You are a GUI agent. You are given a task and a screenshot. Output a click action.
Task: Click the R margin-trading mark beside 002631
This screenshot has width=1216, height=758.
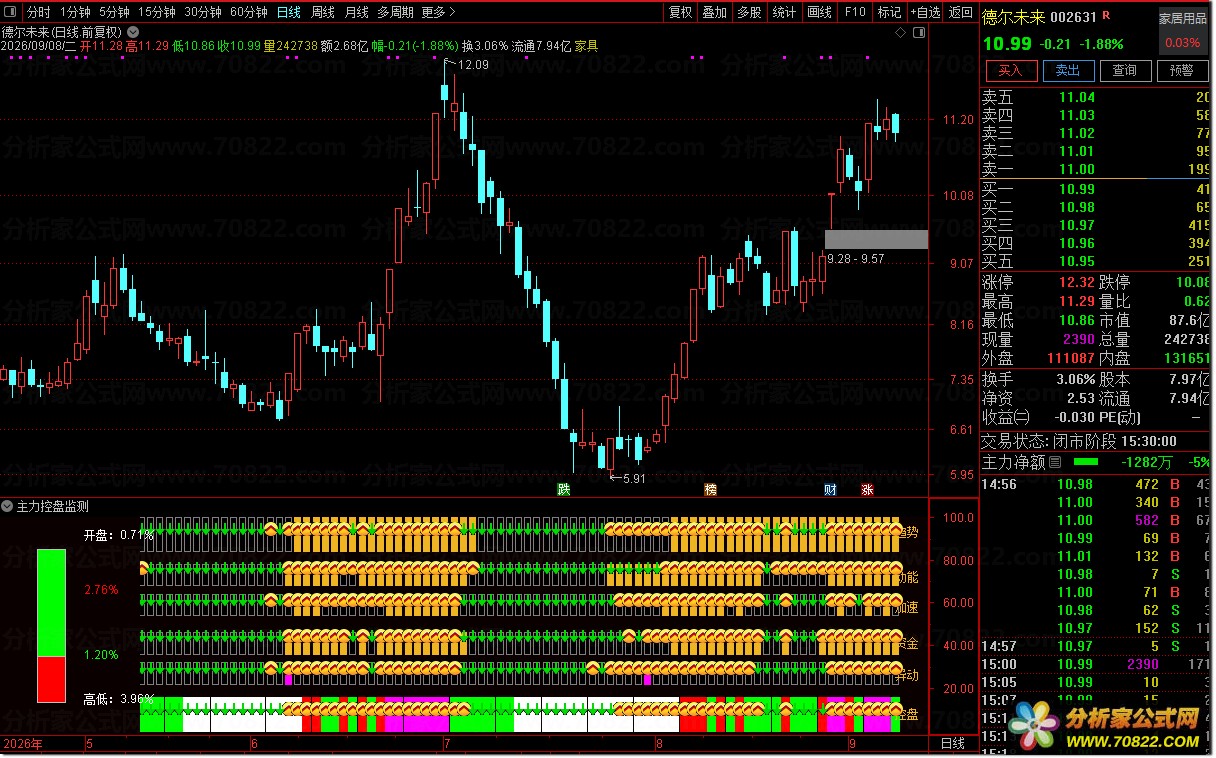point(1108,16)
